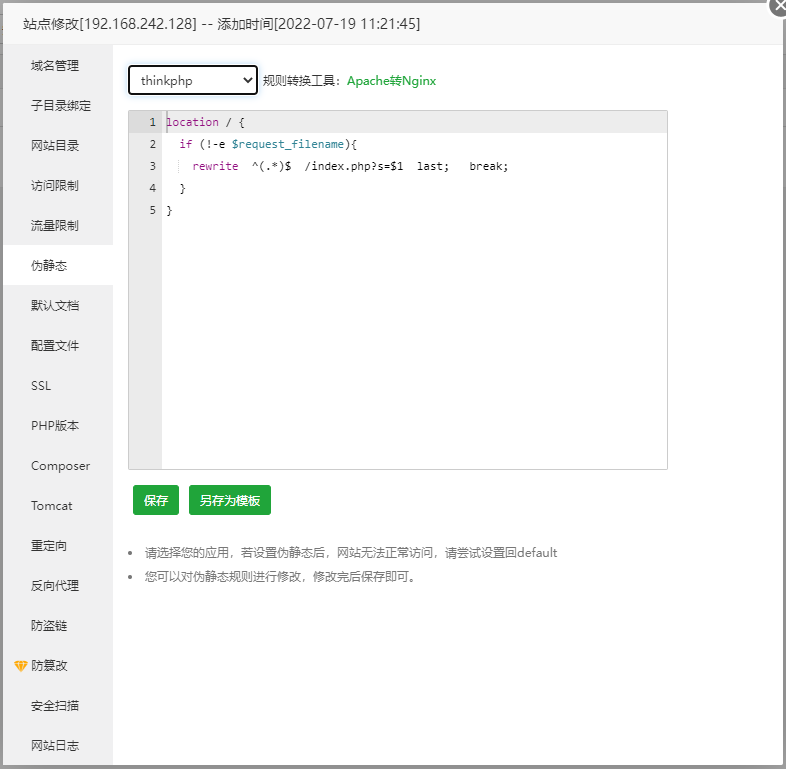Screen dimensions: 786x769
Task: Click line number 5 in the gutter
Action: click(152, 210)
